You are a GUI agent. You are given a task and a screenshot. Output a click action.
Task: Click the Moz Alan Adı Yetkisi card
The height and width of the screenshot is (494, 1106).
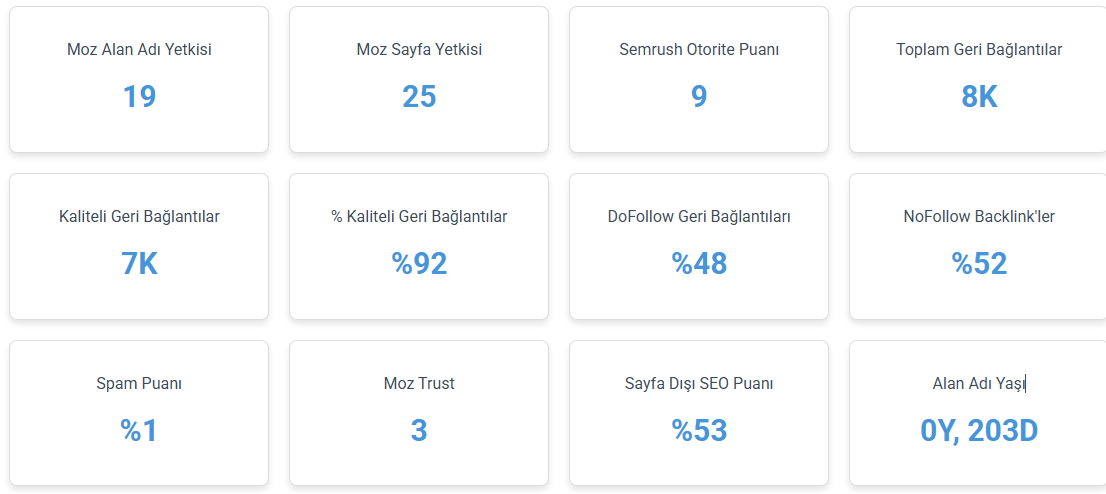(x=139, y=80)
